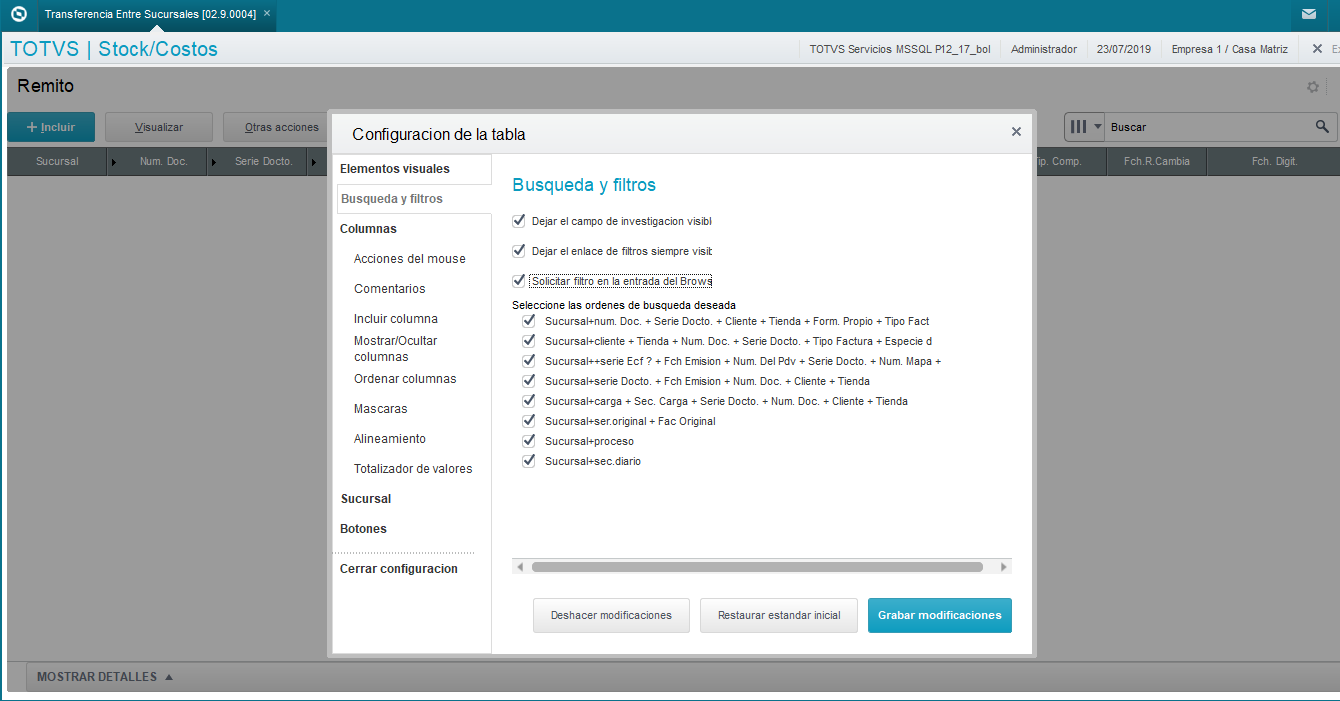Click the X icon next to Empresa 1 / Casa Matriz
This screenshot has height=701, width=1340.
[1317, 48]
